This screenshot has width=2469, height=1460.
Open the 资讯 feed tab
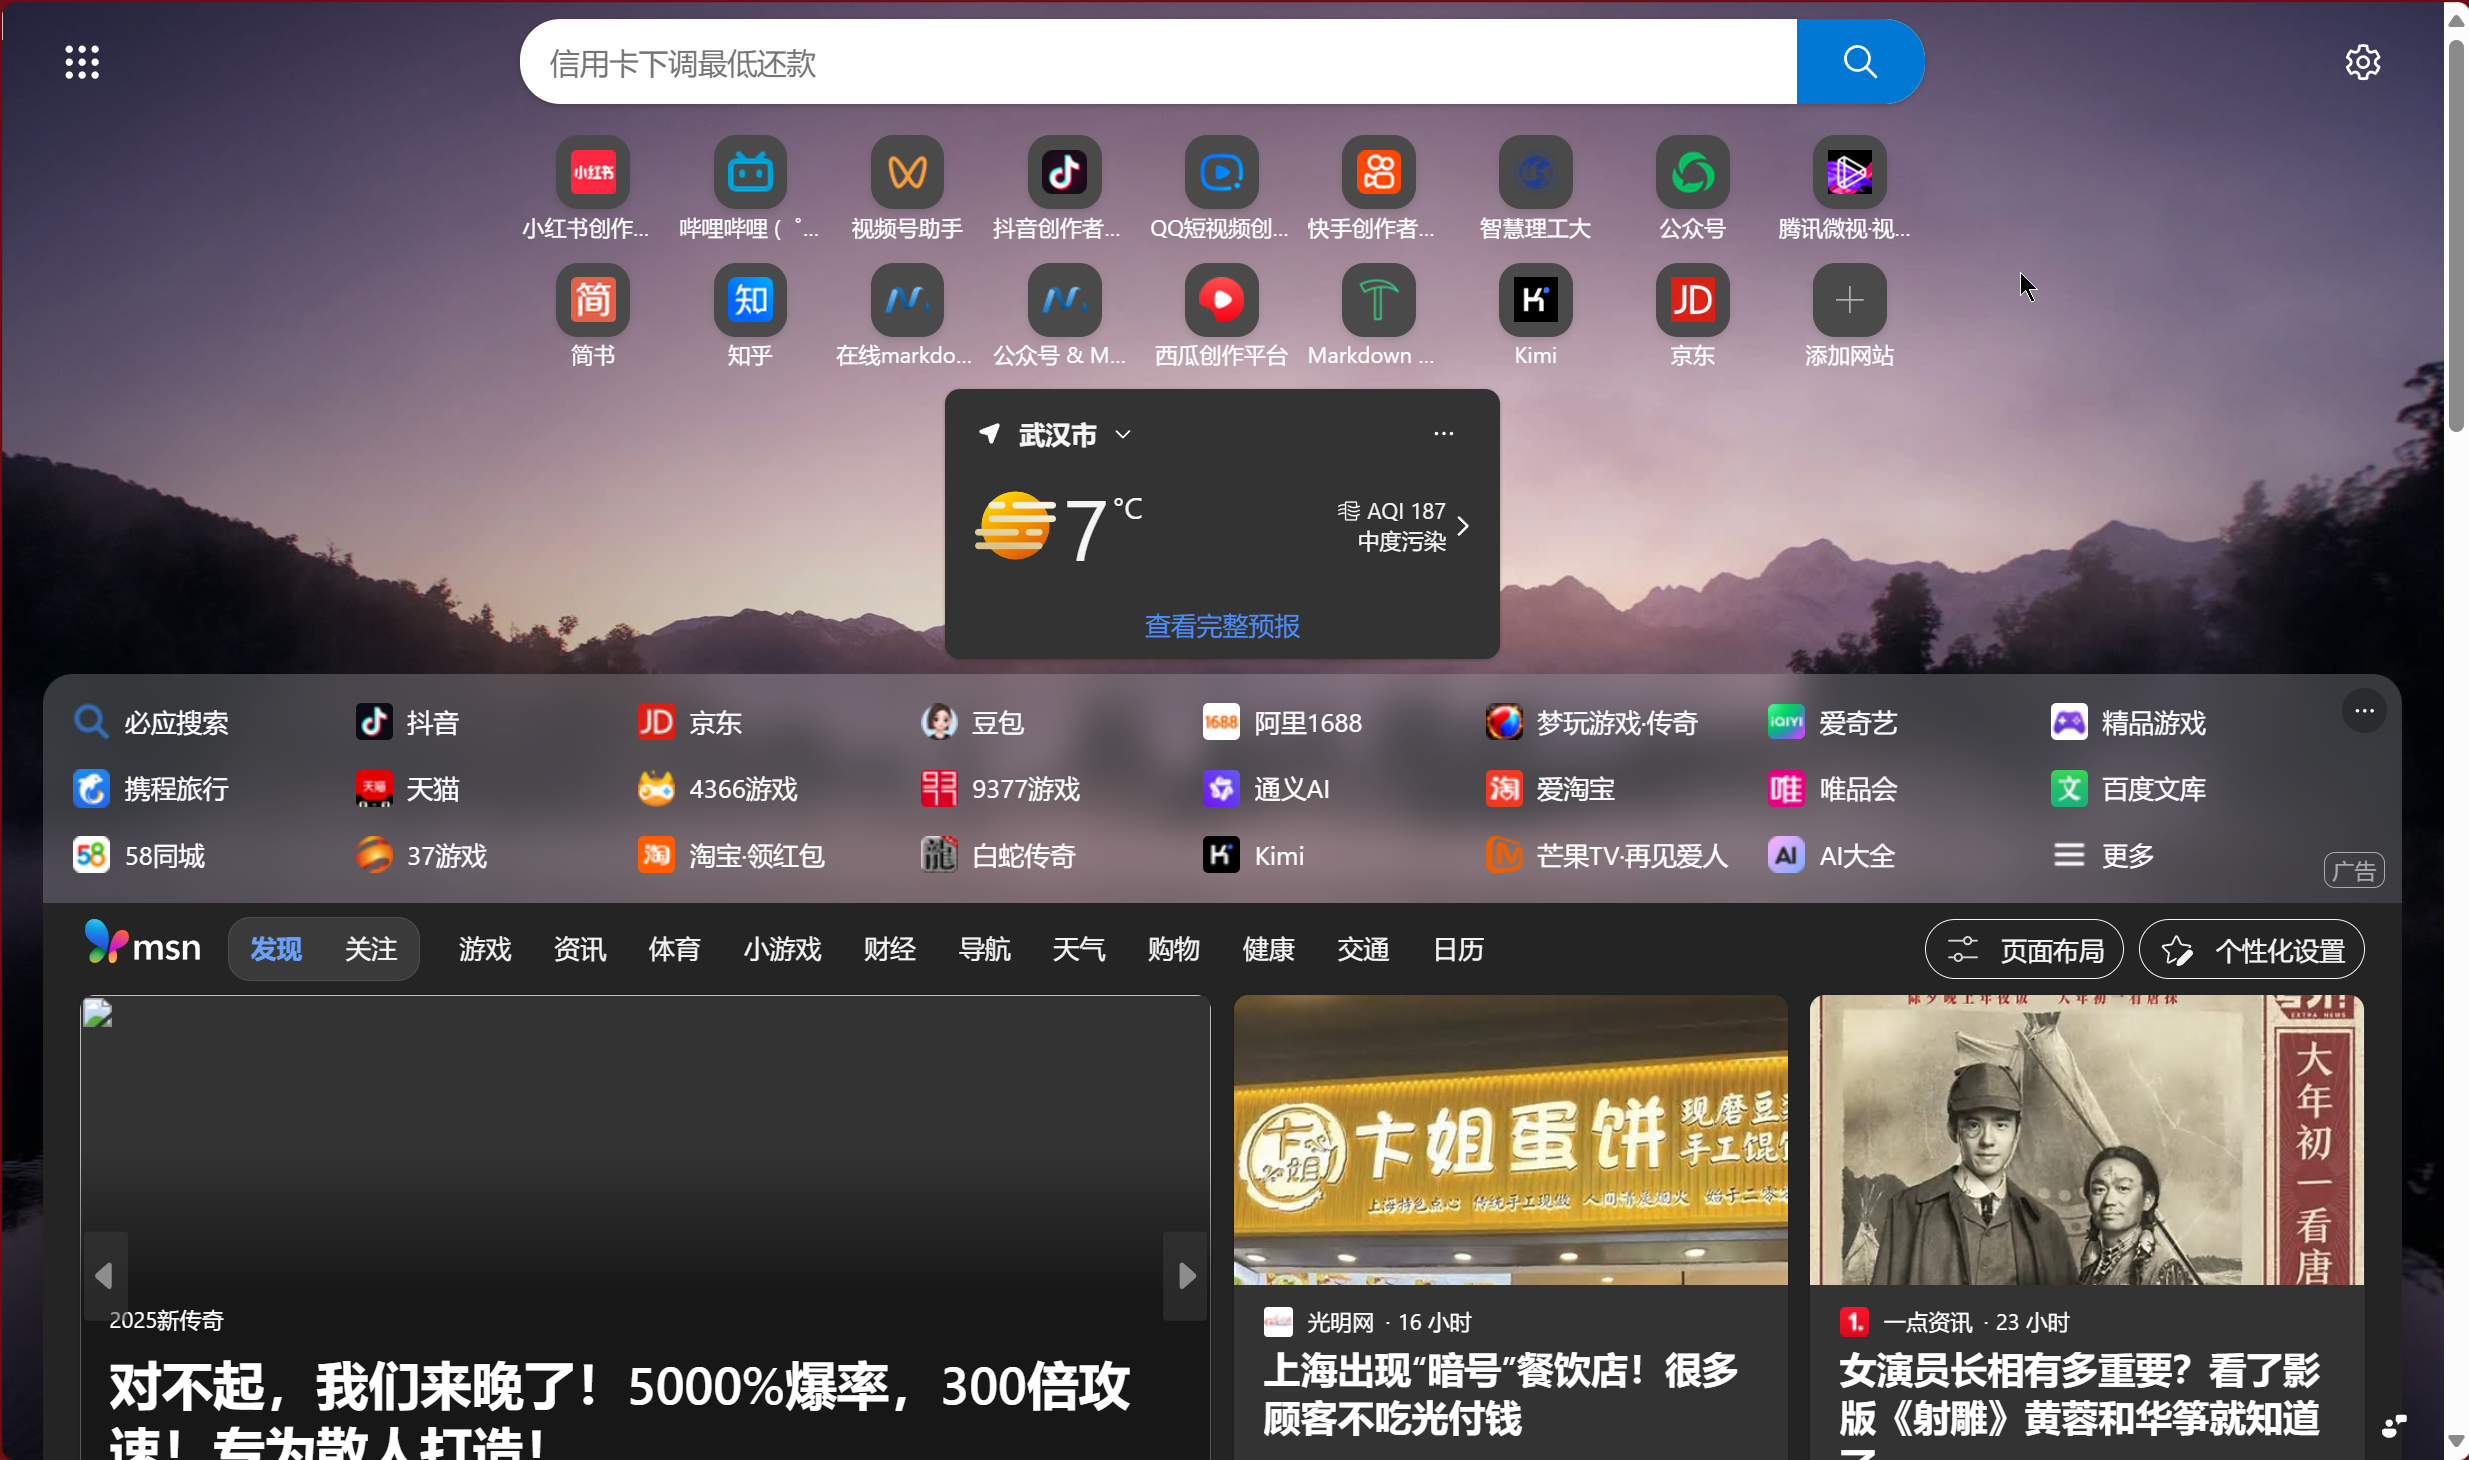point(580,948)
